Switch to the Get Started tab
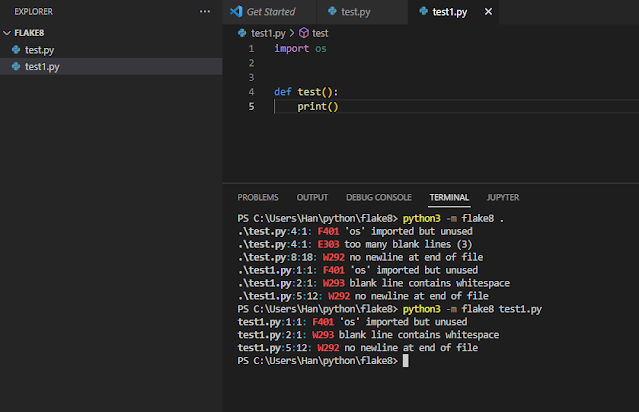The height and width of the screenshot is (412, 639). coord(270,12)
